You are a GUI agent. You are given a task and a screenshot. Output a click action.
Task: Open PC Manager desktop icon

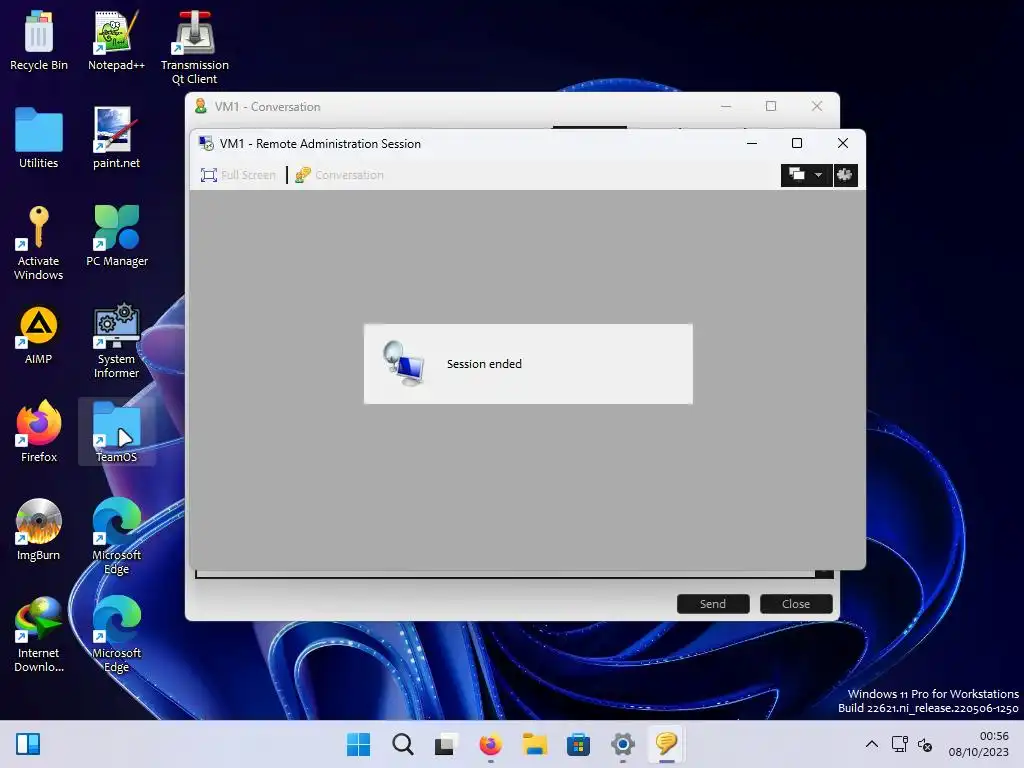click(117, 236)
